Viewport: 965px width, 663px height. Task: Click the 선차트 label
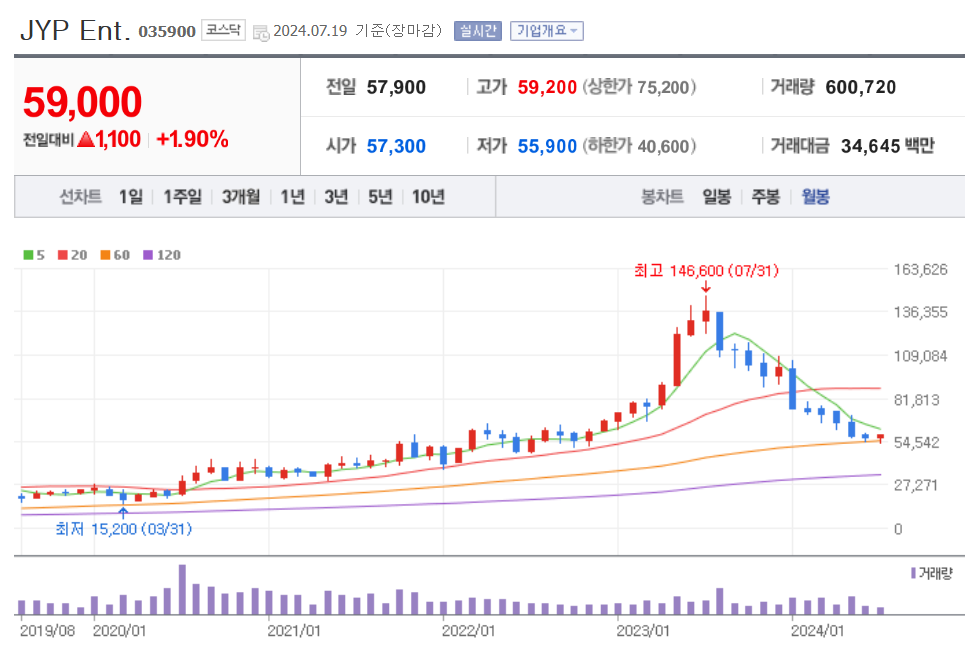coord(81,197)
